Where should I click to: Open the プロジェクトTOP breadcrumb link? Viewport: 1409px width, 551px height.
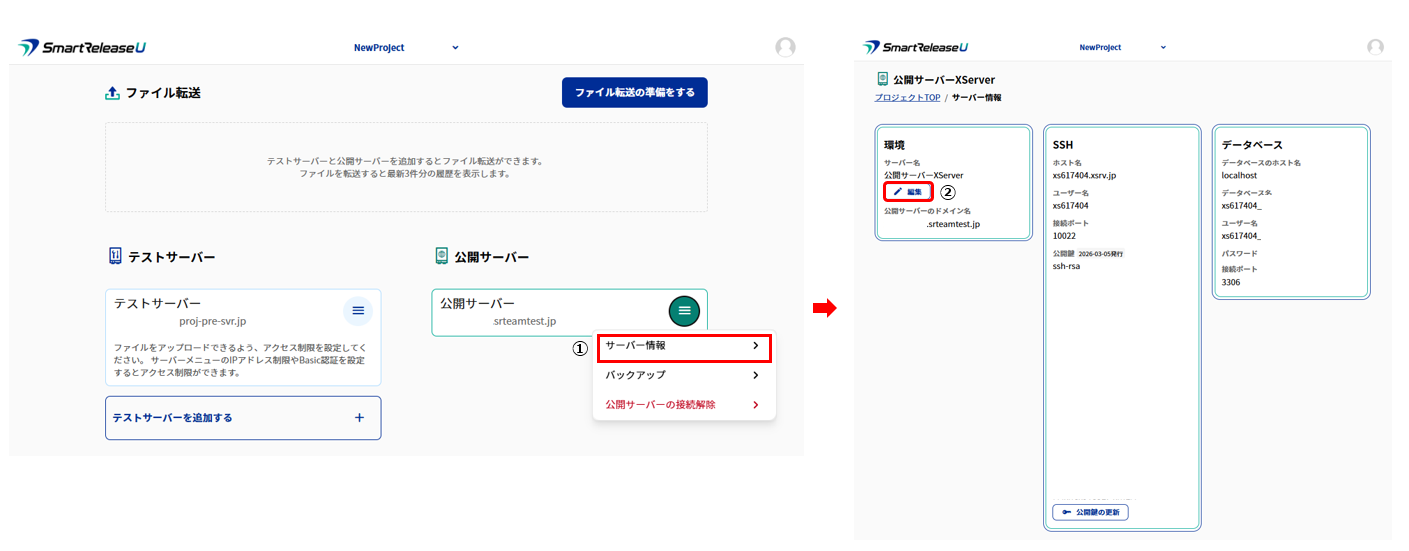tap(907, 98)
